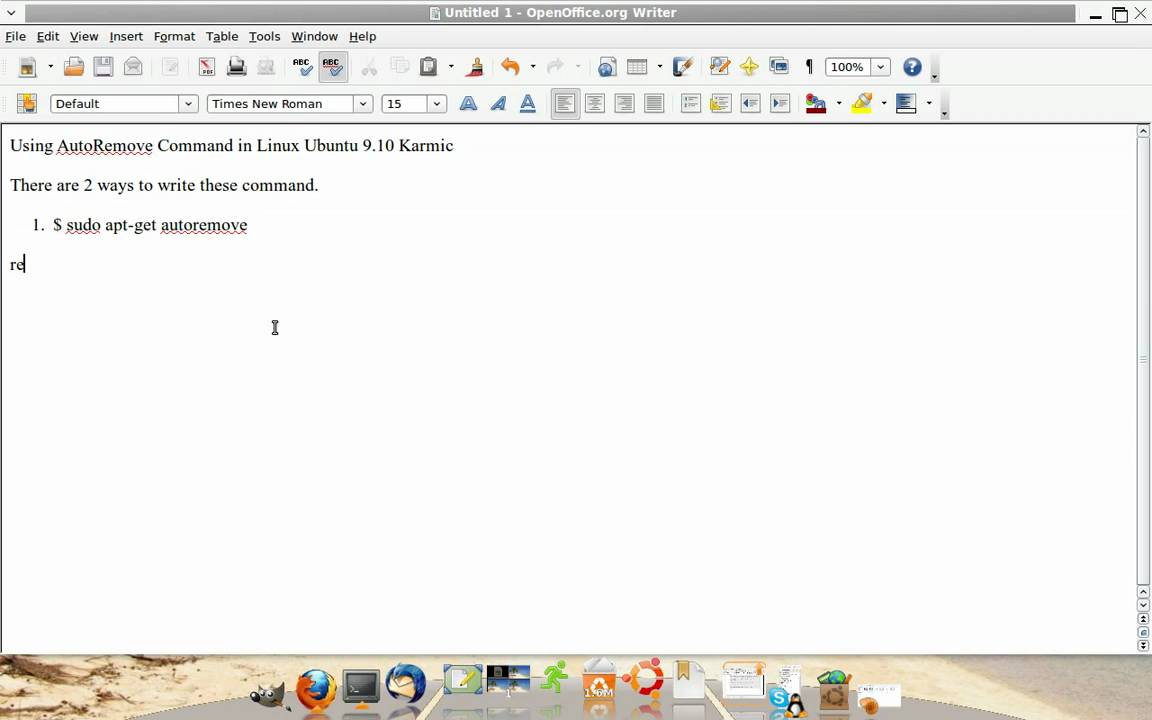Insert a Table icon
Screen dimensions: 1152x720
click(x=637, y=67)
